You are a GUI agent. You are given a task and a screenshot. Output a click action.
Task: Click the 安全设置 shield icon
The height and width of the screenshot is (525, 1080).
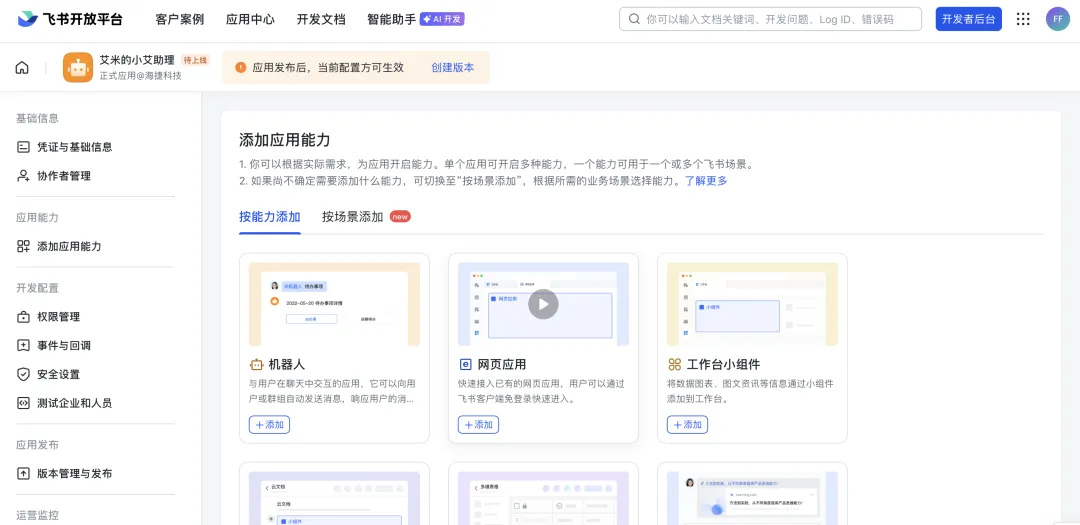pyautogui.click(x=23, y=374)
